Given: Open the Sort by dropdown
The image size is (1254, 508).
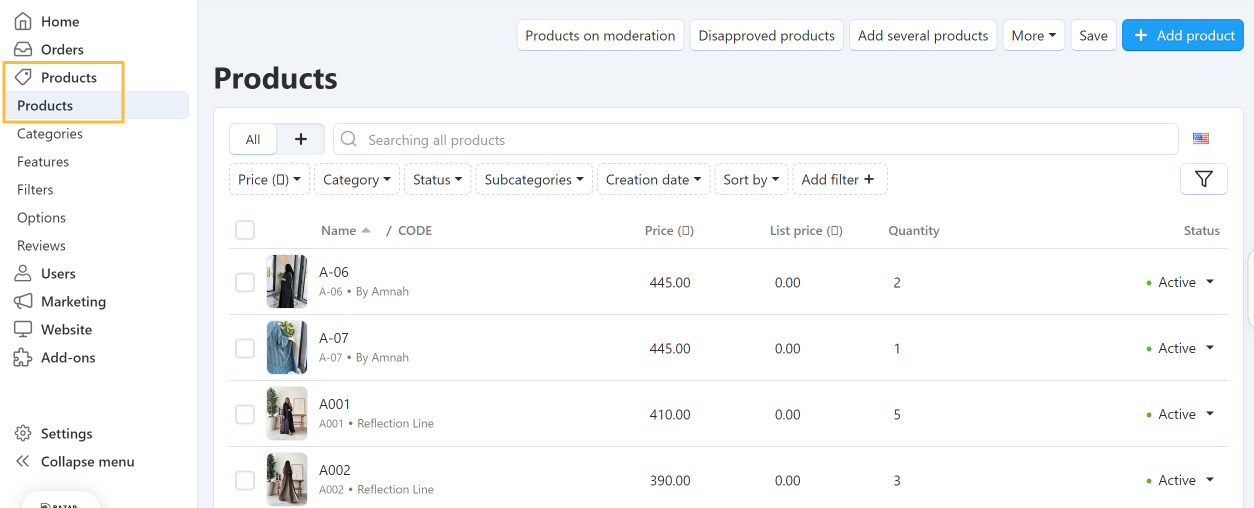Looking at the screenshot, I should coord(751,179).
